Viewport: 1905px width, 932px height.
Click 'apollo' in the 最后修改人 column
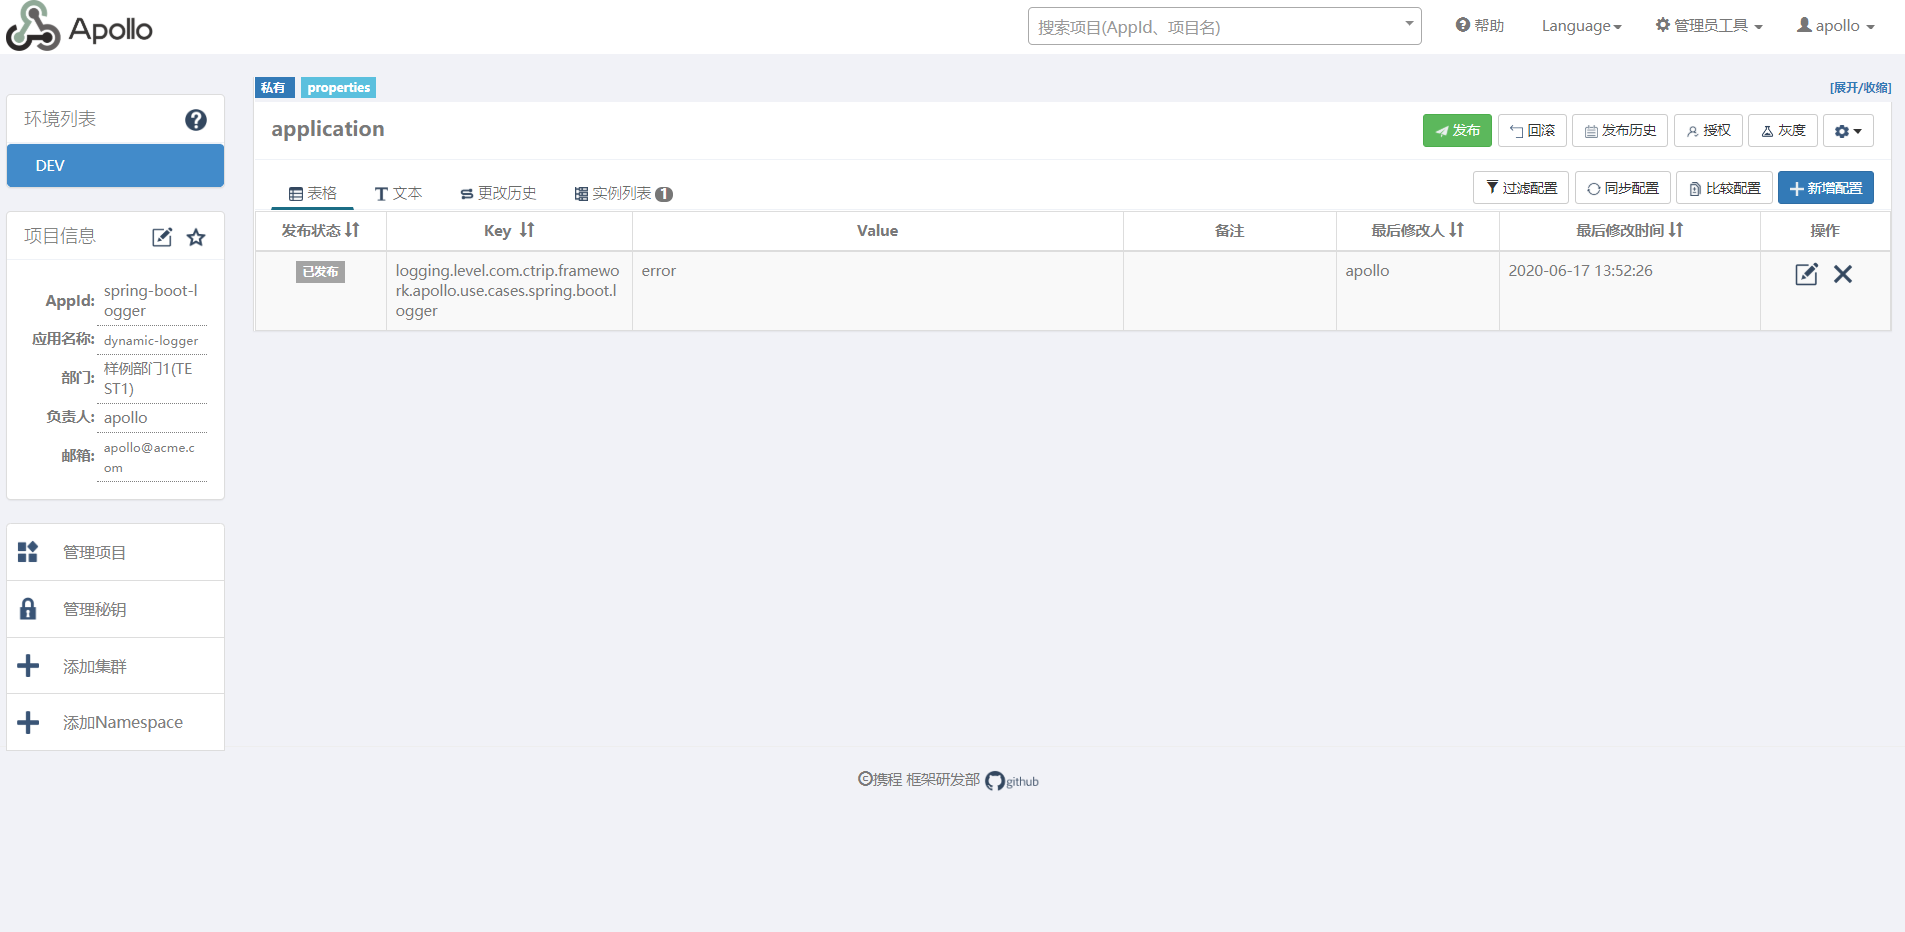click(1367, 271)
